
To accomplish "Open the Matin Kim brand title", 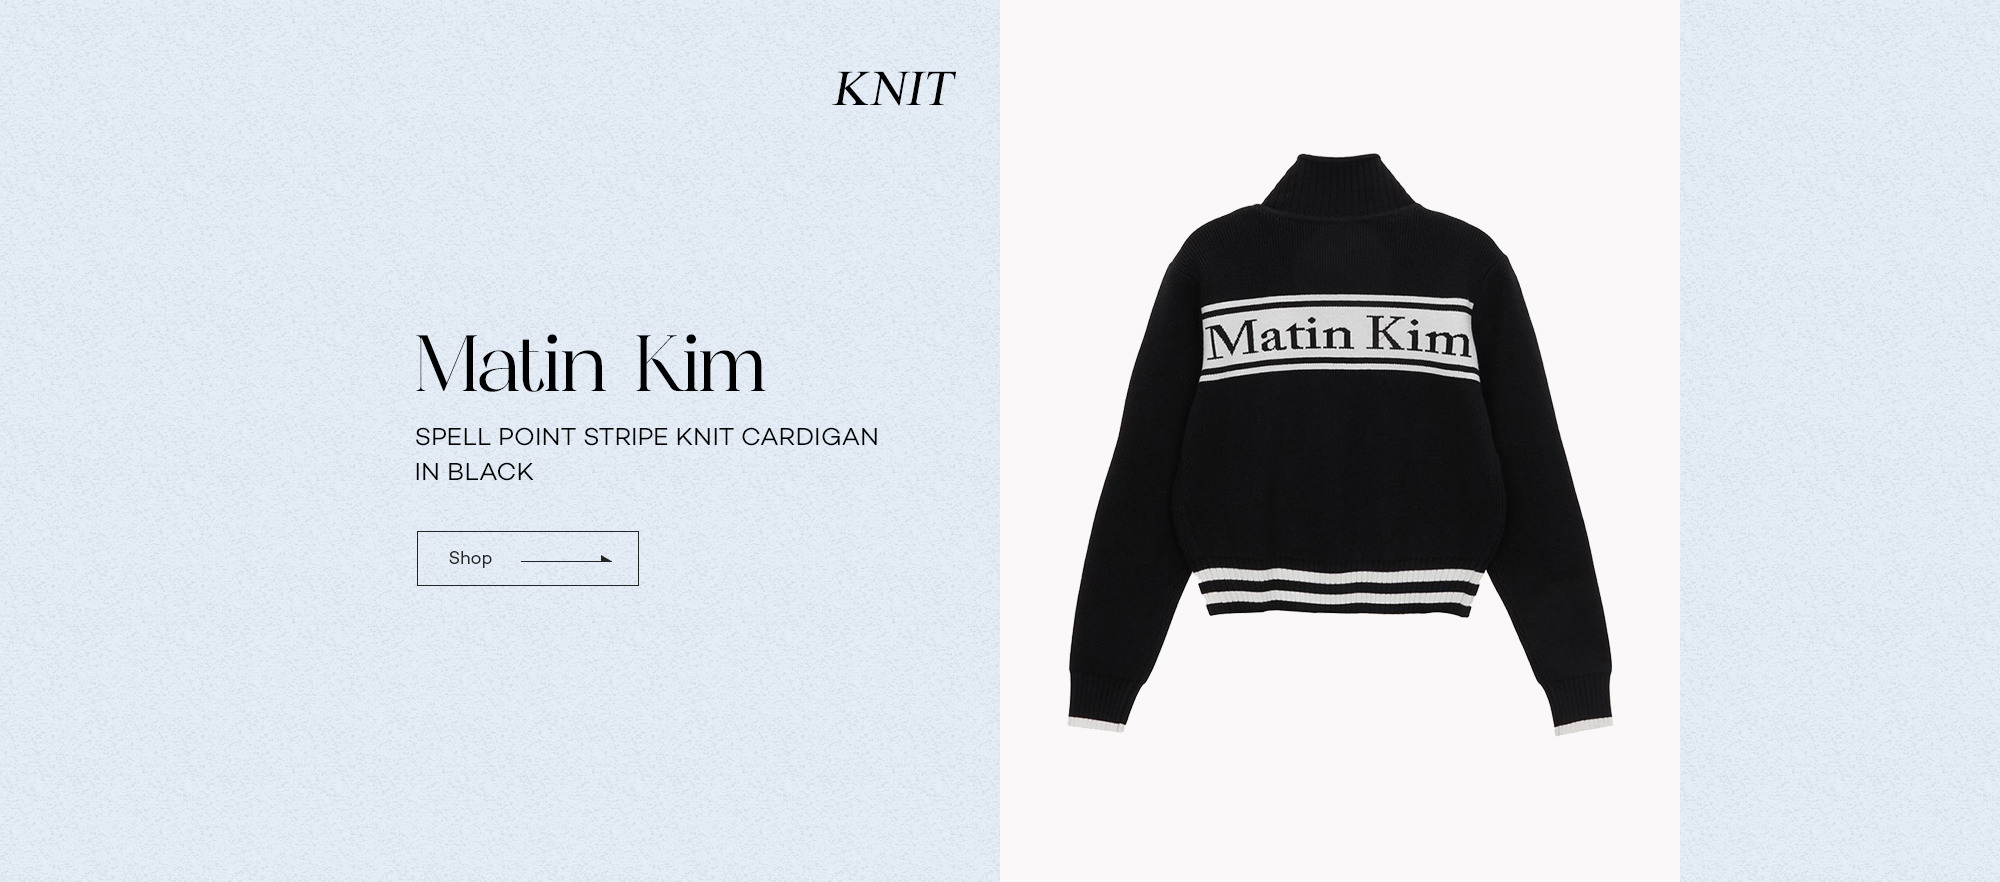I will tap(590, 364).
